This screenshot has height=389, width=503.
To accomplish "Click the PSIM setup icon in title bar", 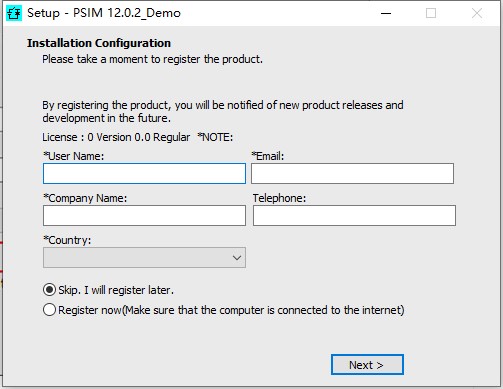I will pyautogui.click(x=14, y=13).
